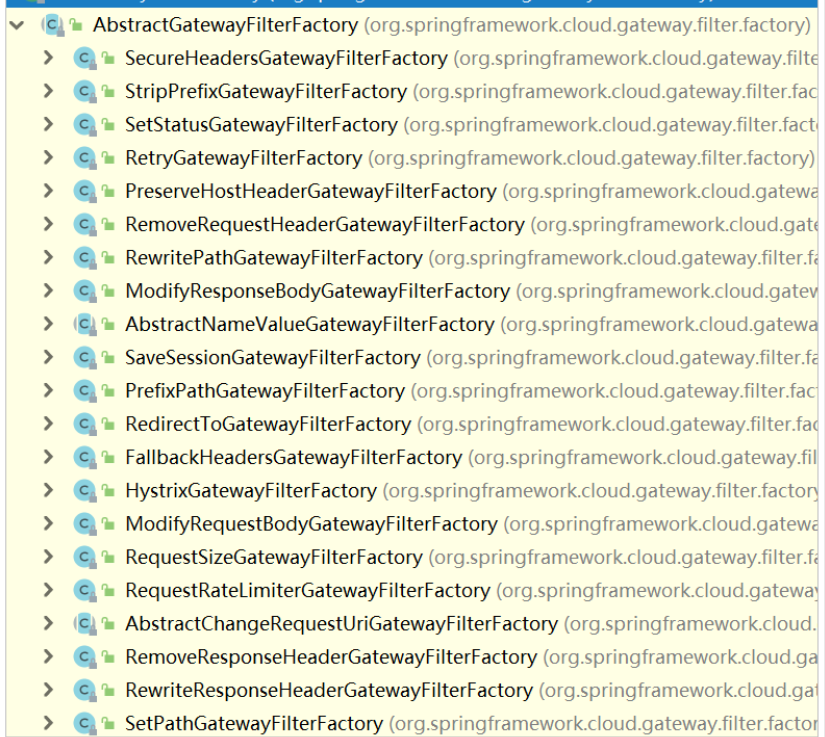The height and width of the screenshot is (737, 825).
Task: Click the green public-lock icon beside HystrixGatewayFilterFactory
Action: pos(108,491)
